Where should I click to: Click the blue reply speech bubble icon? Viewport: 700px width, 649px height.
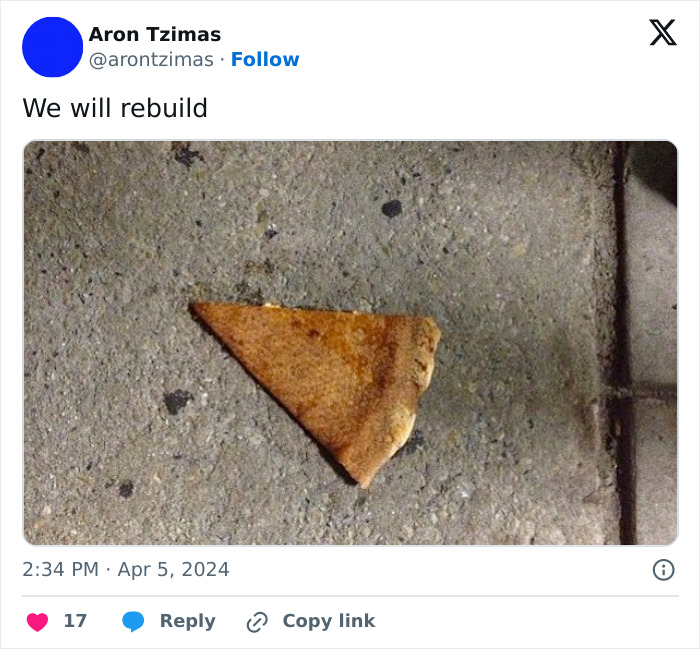click(x=133, y=621)
